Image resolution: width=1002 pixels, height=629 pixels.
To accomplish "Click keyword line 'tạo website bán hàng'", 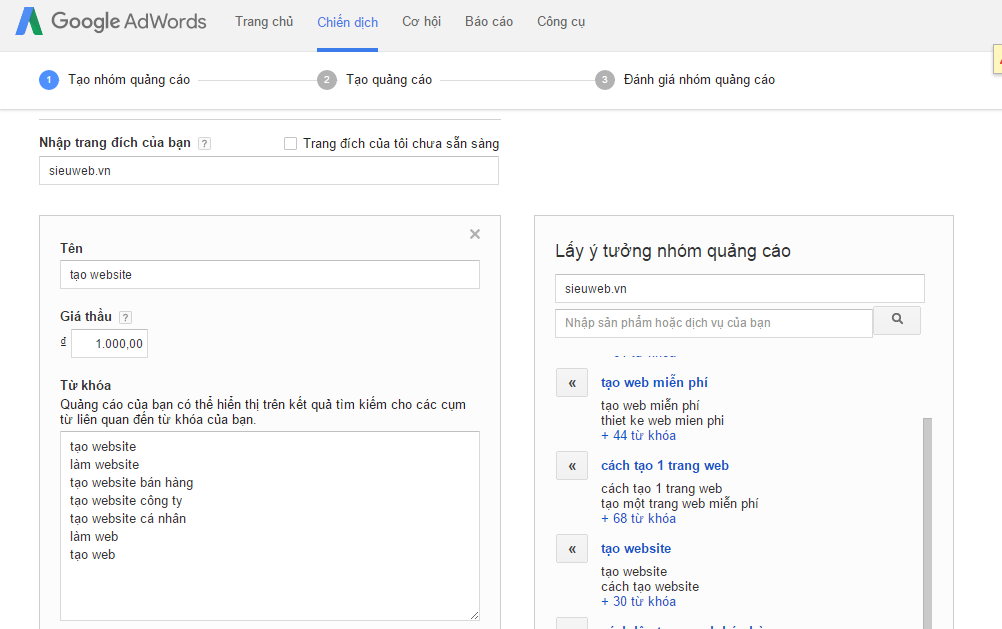I will point(132,483).
